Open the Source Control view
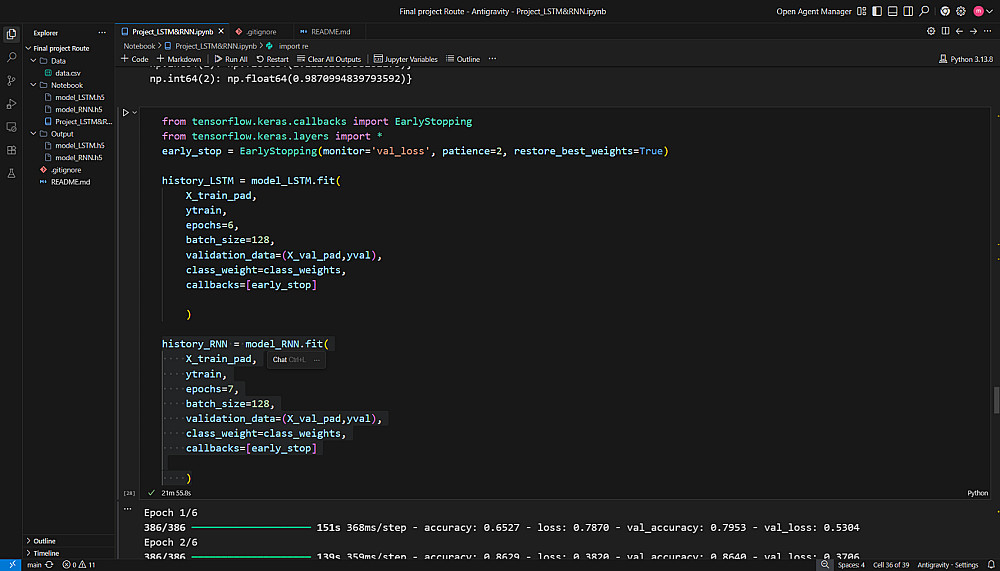Image resolution: width=1000 pixels, height=571 pixels. (x=11, y=80)
